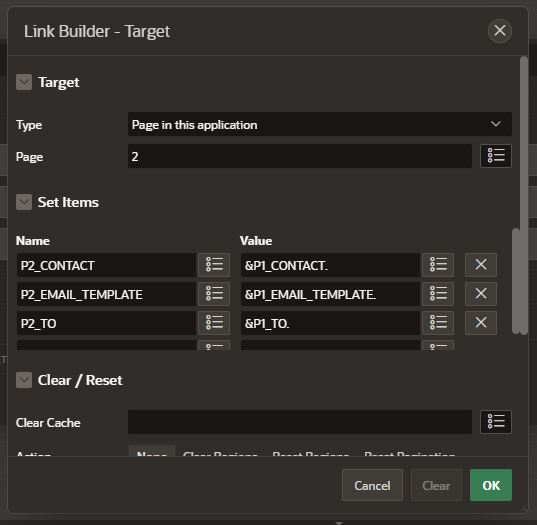The width and height of the screenshot is (537, 525).
Task: Open item picker for P2_CONTACT name
Action: coord(214,265)
